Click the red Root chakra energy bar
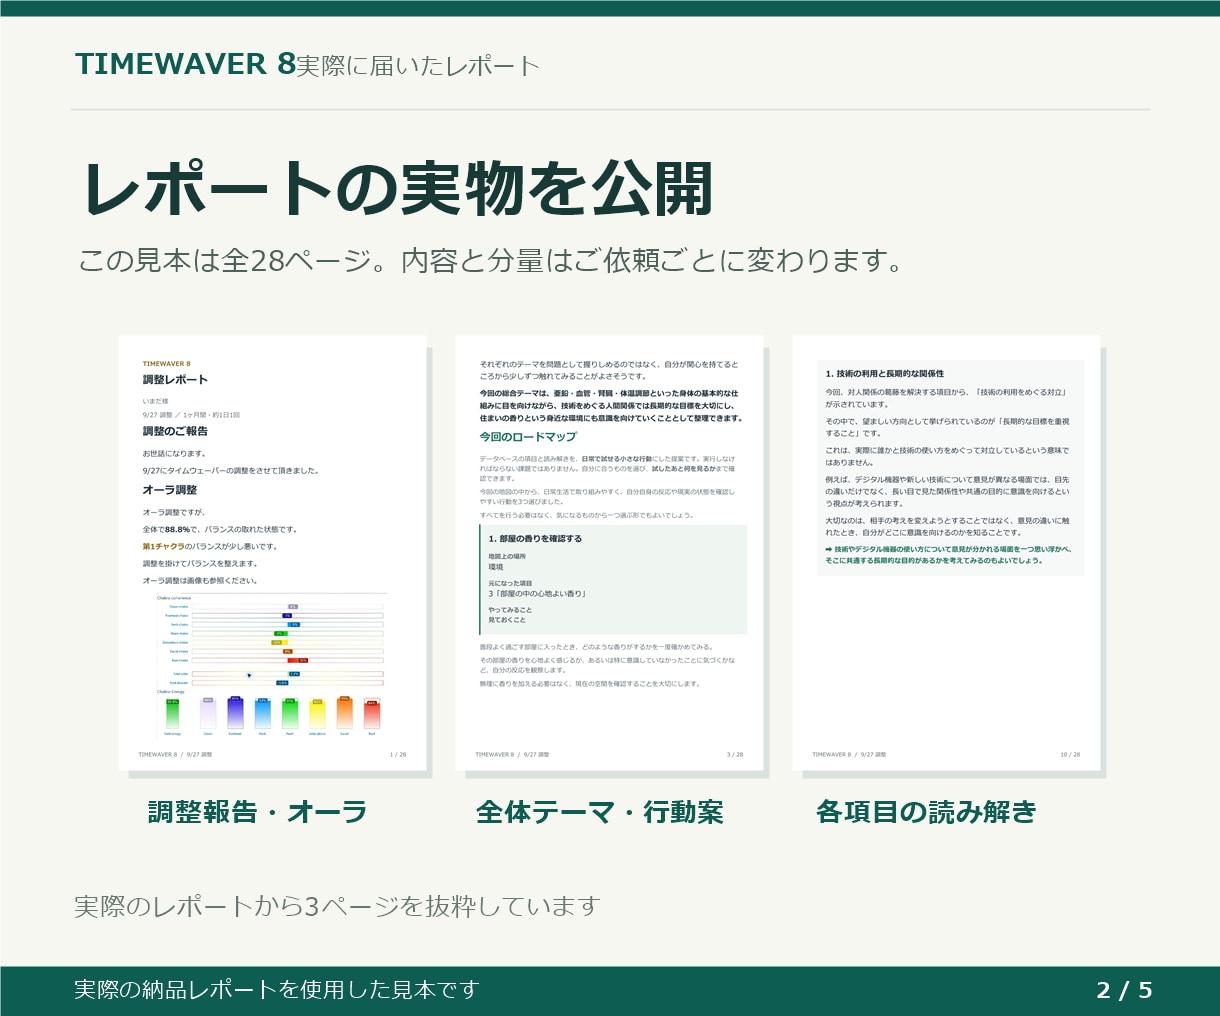Viewport: 1220px width, 1016px height. [372, 713]
